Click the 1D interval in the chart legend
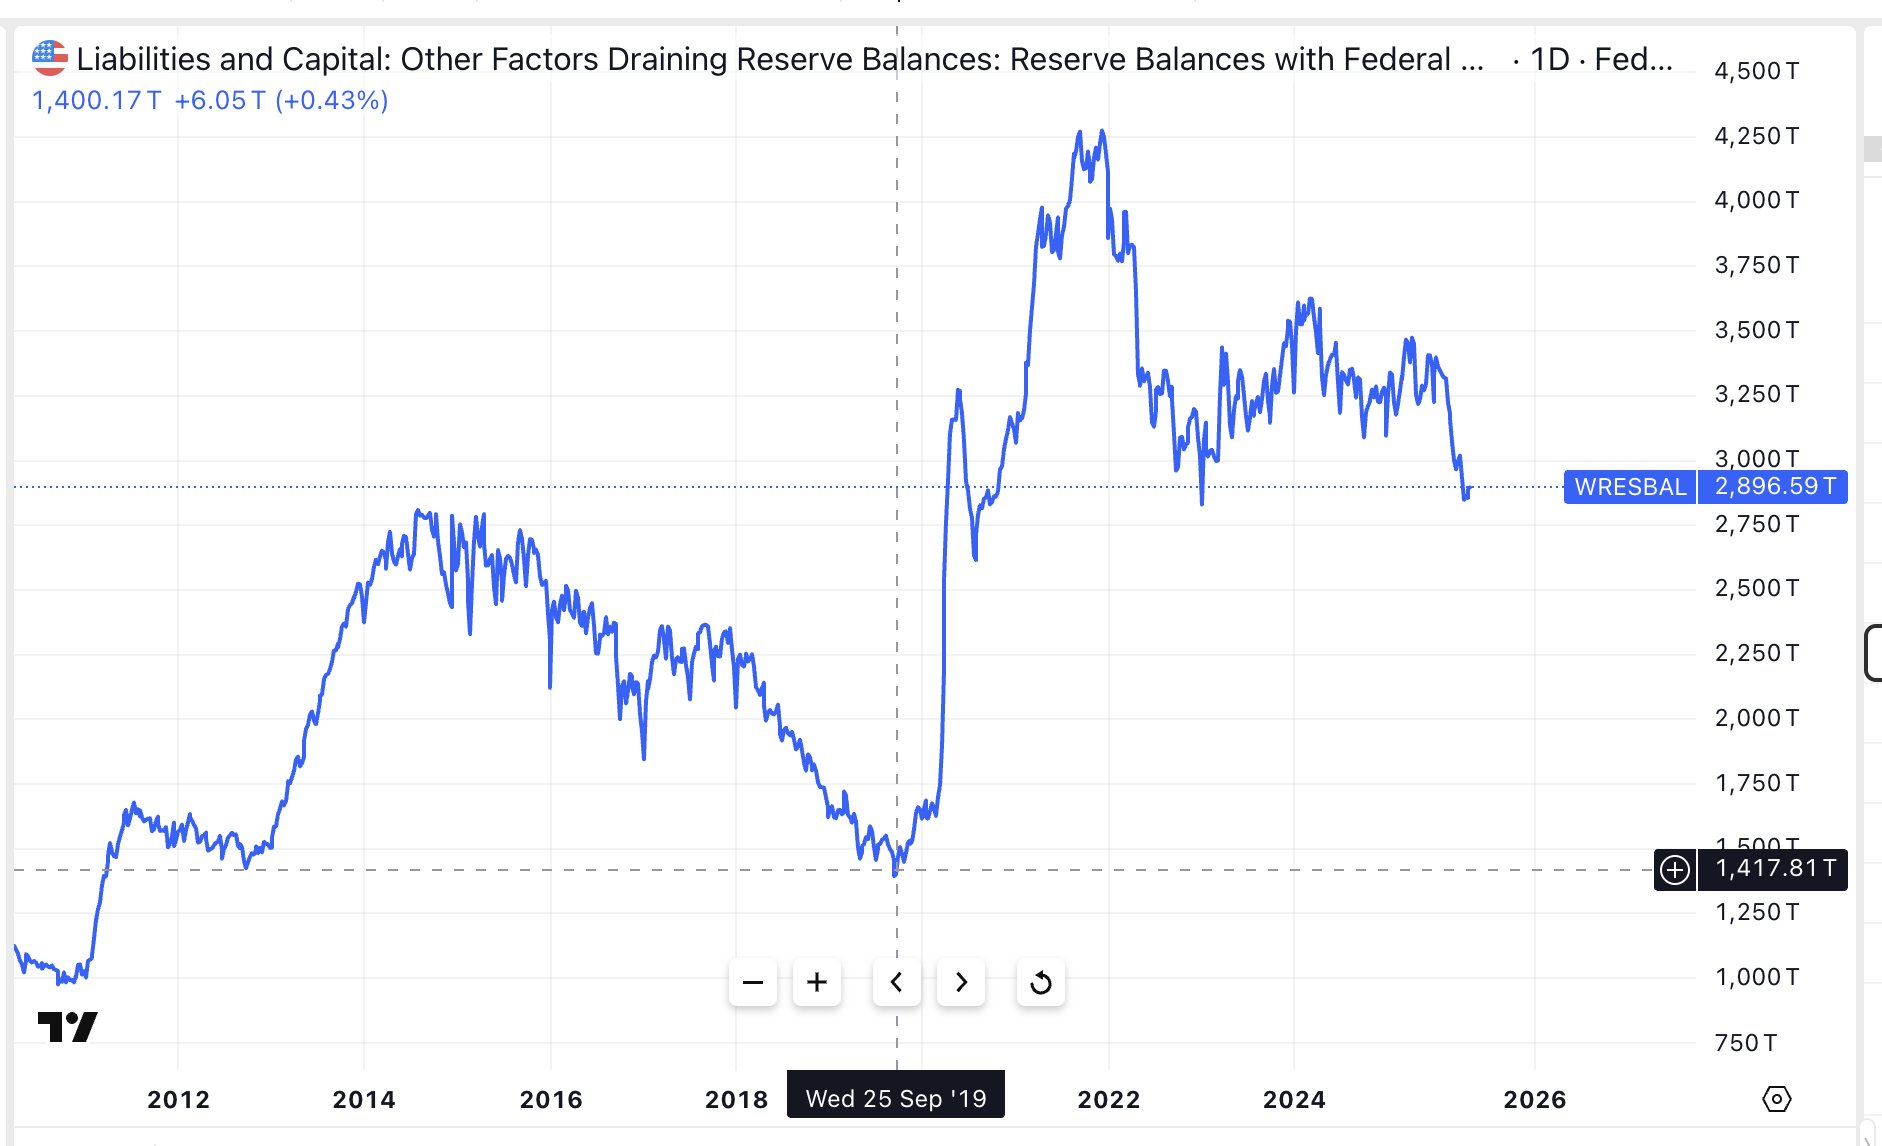1882x1146 pixels. click(x=1550, y=59)
